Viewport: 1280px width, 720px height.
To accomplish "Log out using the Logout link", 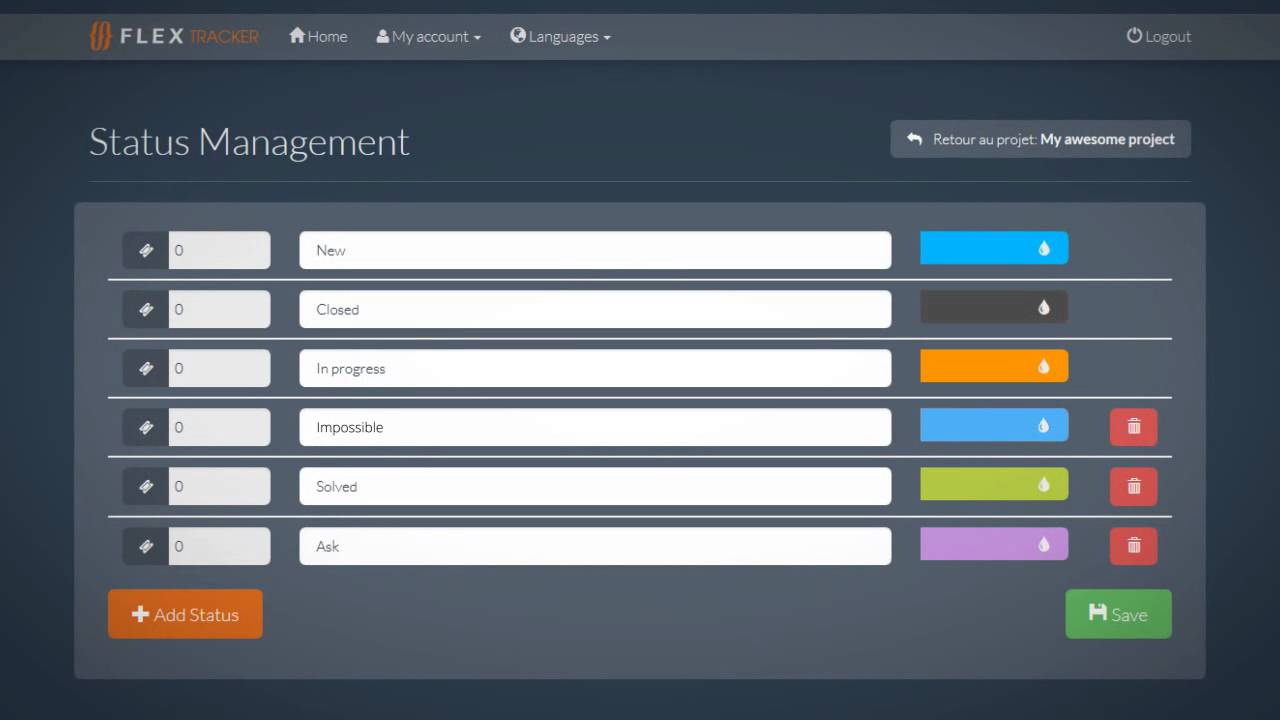I will [1159, 36].
